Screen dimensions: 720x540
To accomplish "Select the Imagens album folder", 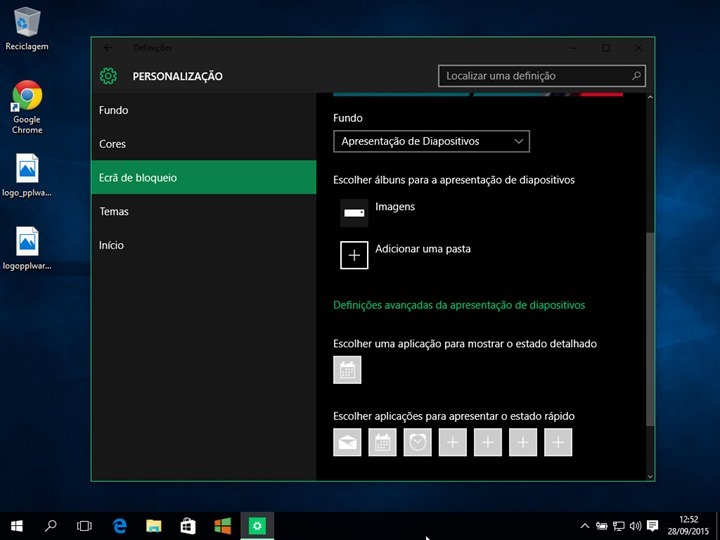I will [x=354, y=213].
